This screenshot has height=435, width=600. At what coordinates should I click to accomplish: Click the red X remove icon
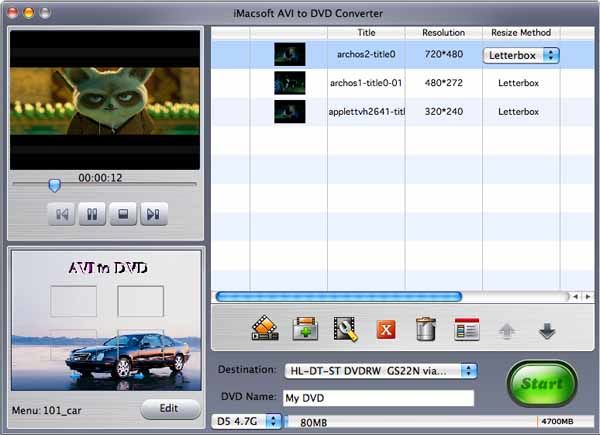pos(386,329)
